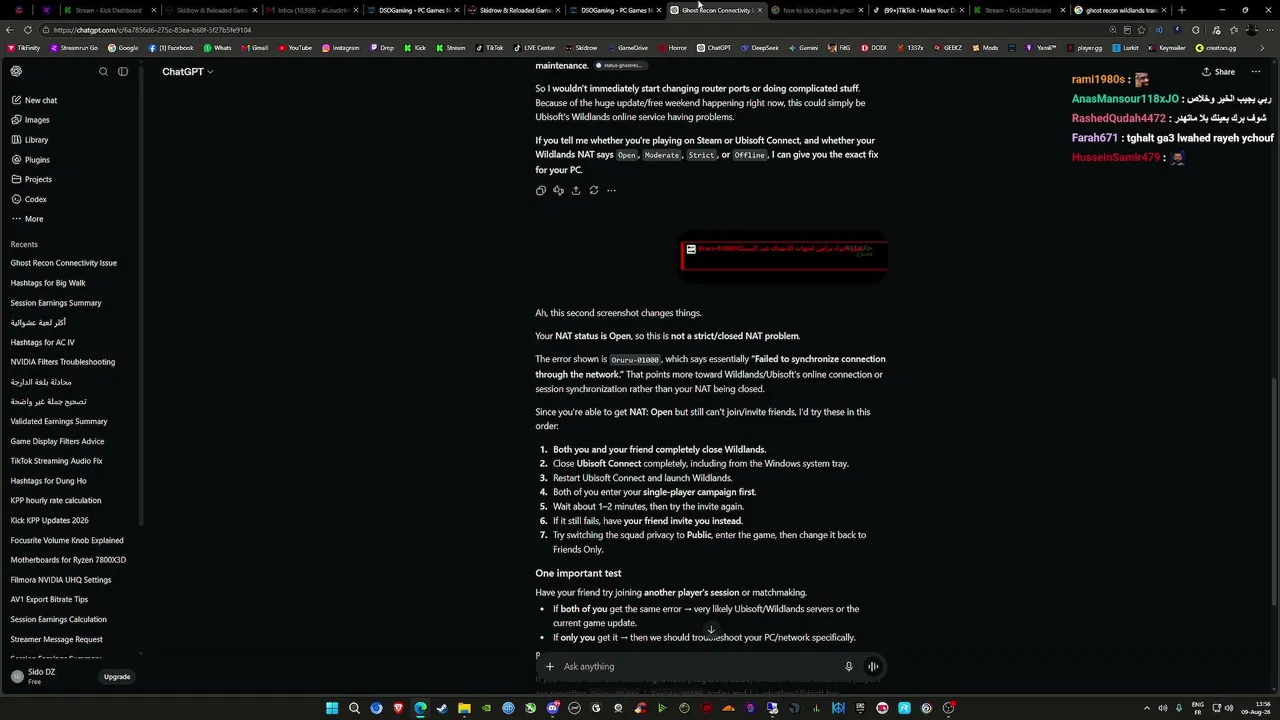Viewport: 1280px width, 720px height.
Task: Add attachment with plus icon in composer
Action: click(x=549, y=667)
